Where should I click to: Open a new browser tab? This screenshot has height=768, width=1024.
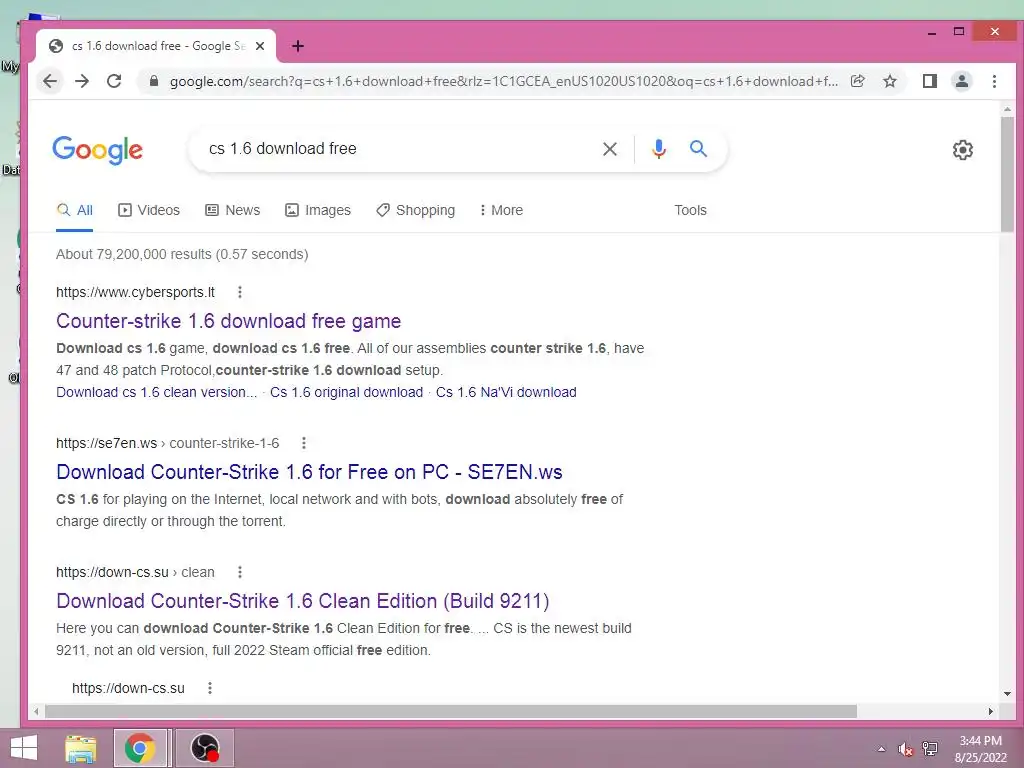[x=298, y=46]
